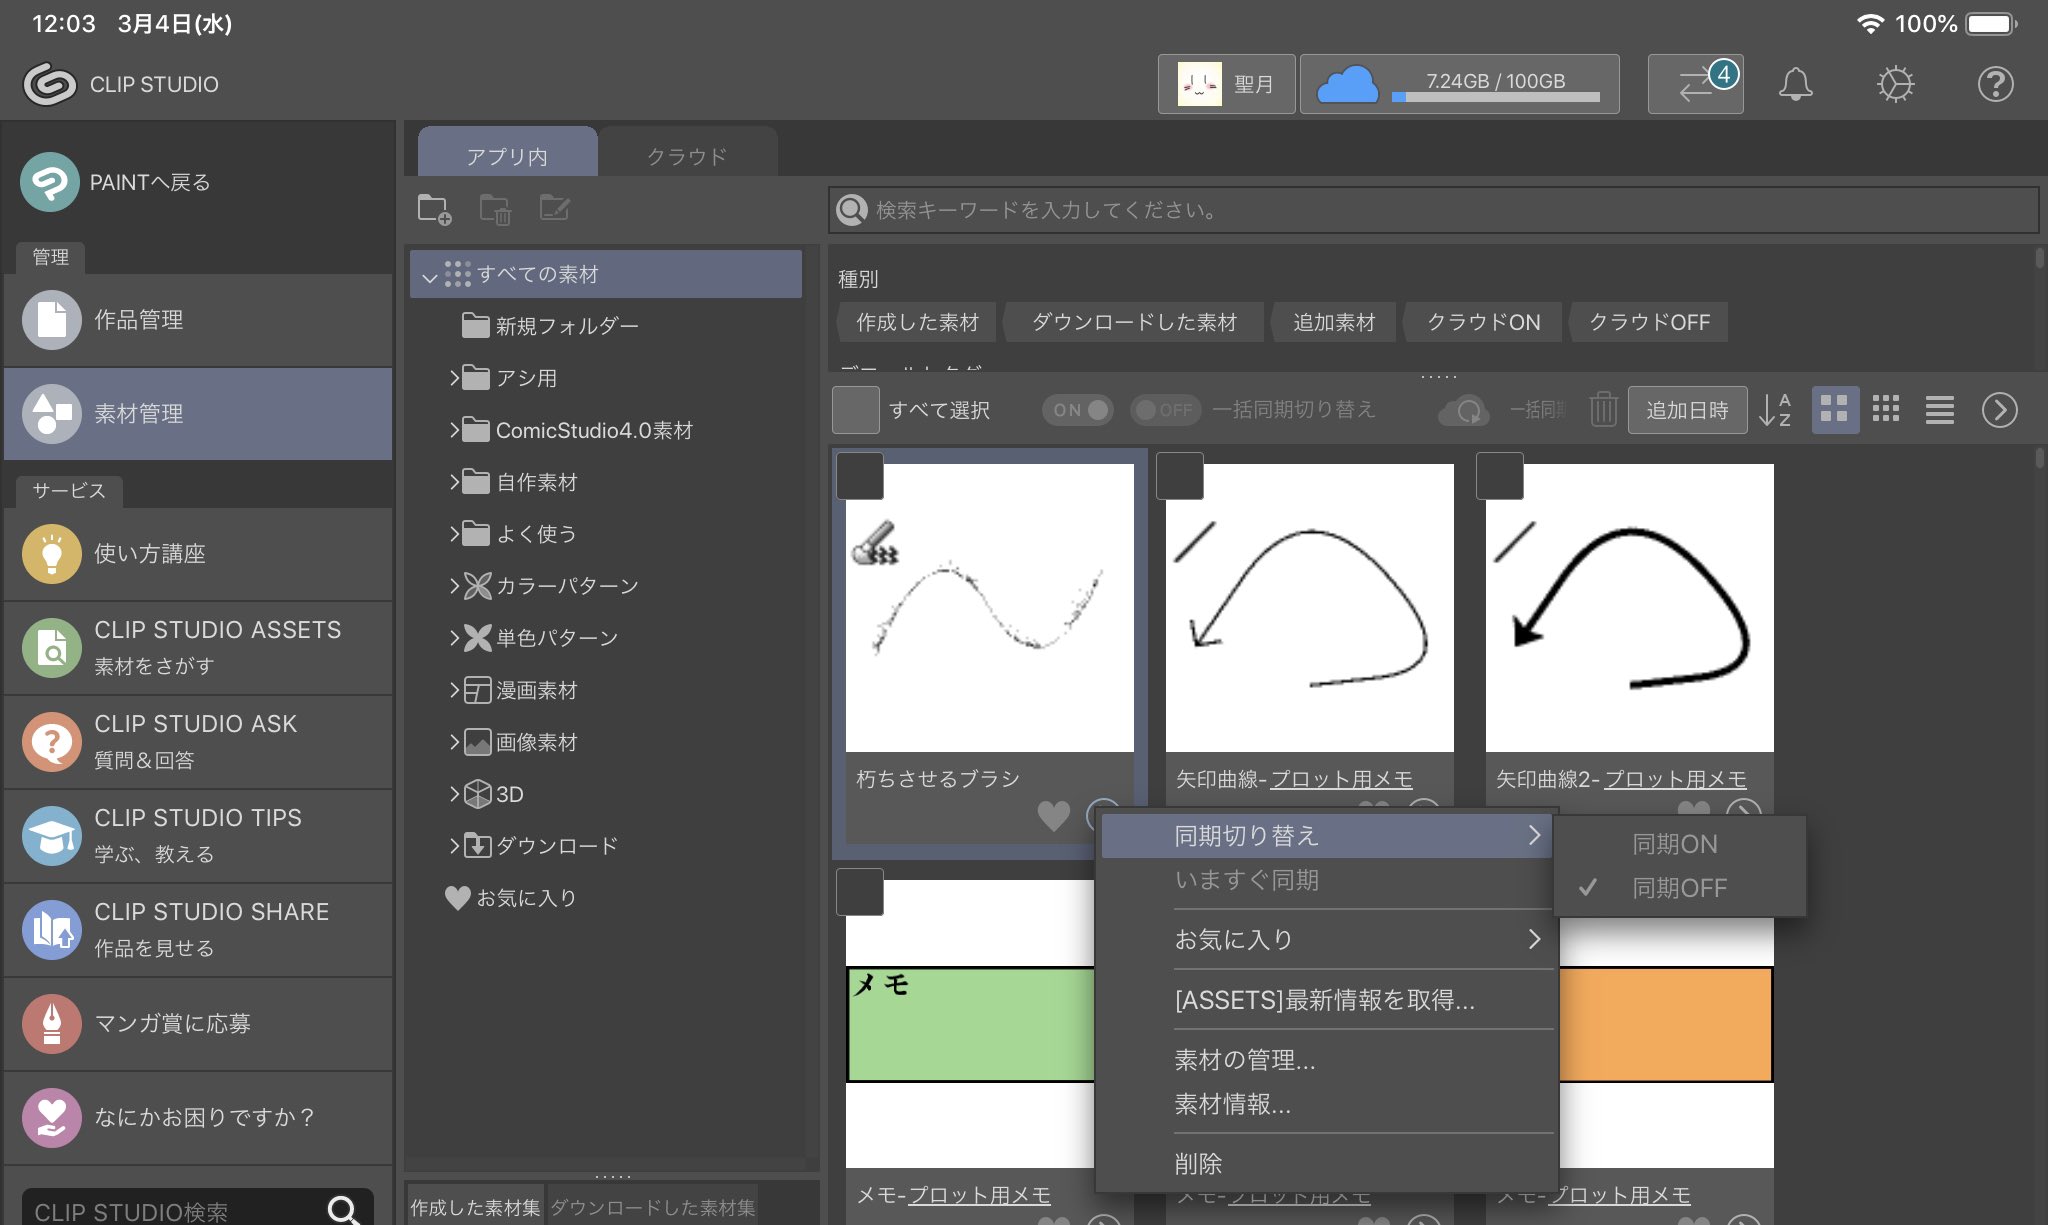This screenshot has width=2048, height=1225.
Task: Favorite the 朽ちさせるブラシ material heart
Action: 1053,815
